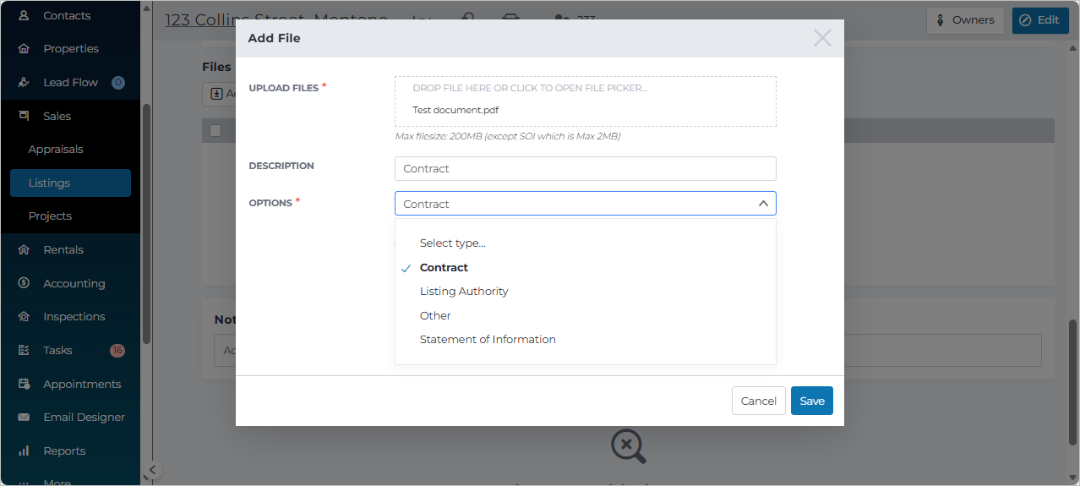Image resolution: width=1080 pixels, height=486 pixels.
Task: Collapse the sidebar with the arrow
Action: pos(152,470)
